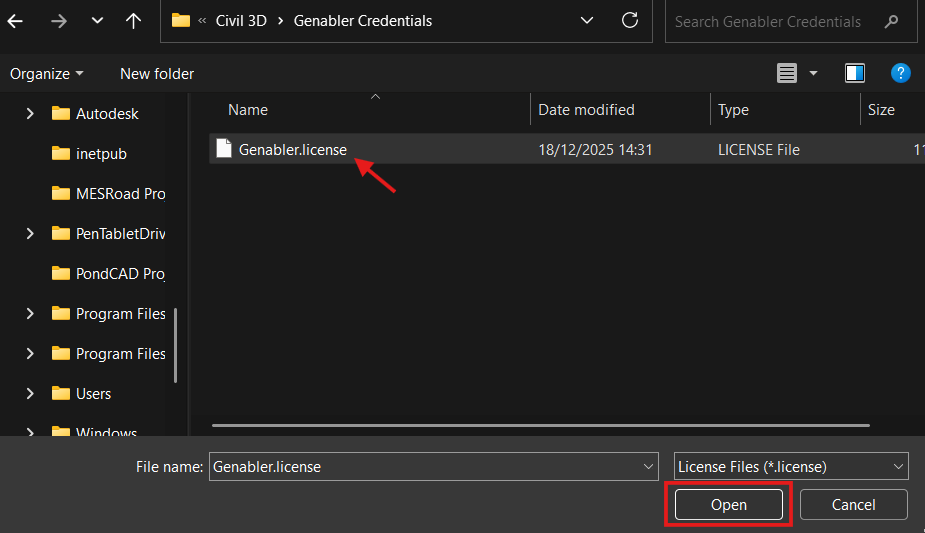This screenshot has width=925, height=533.
Task: Click the Search Genabler Credentials field
Action: pos(790,22)
